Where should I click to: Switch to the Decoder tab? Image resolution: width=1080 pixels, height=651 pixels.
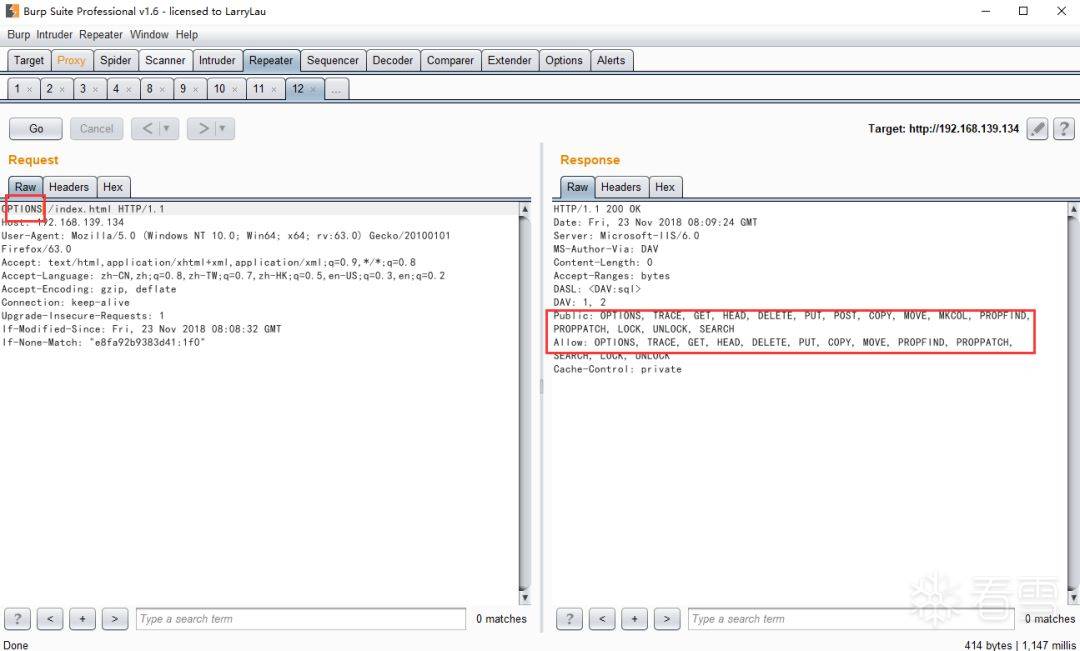[393, 60]
